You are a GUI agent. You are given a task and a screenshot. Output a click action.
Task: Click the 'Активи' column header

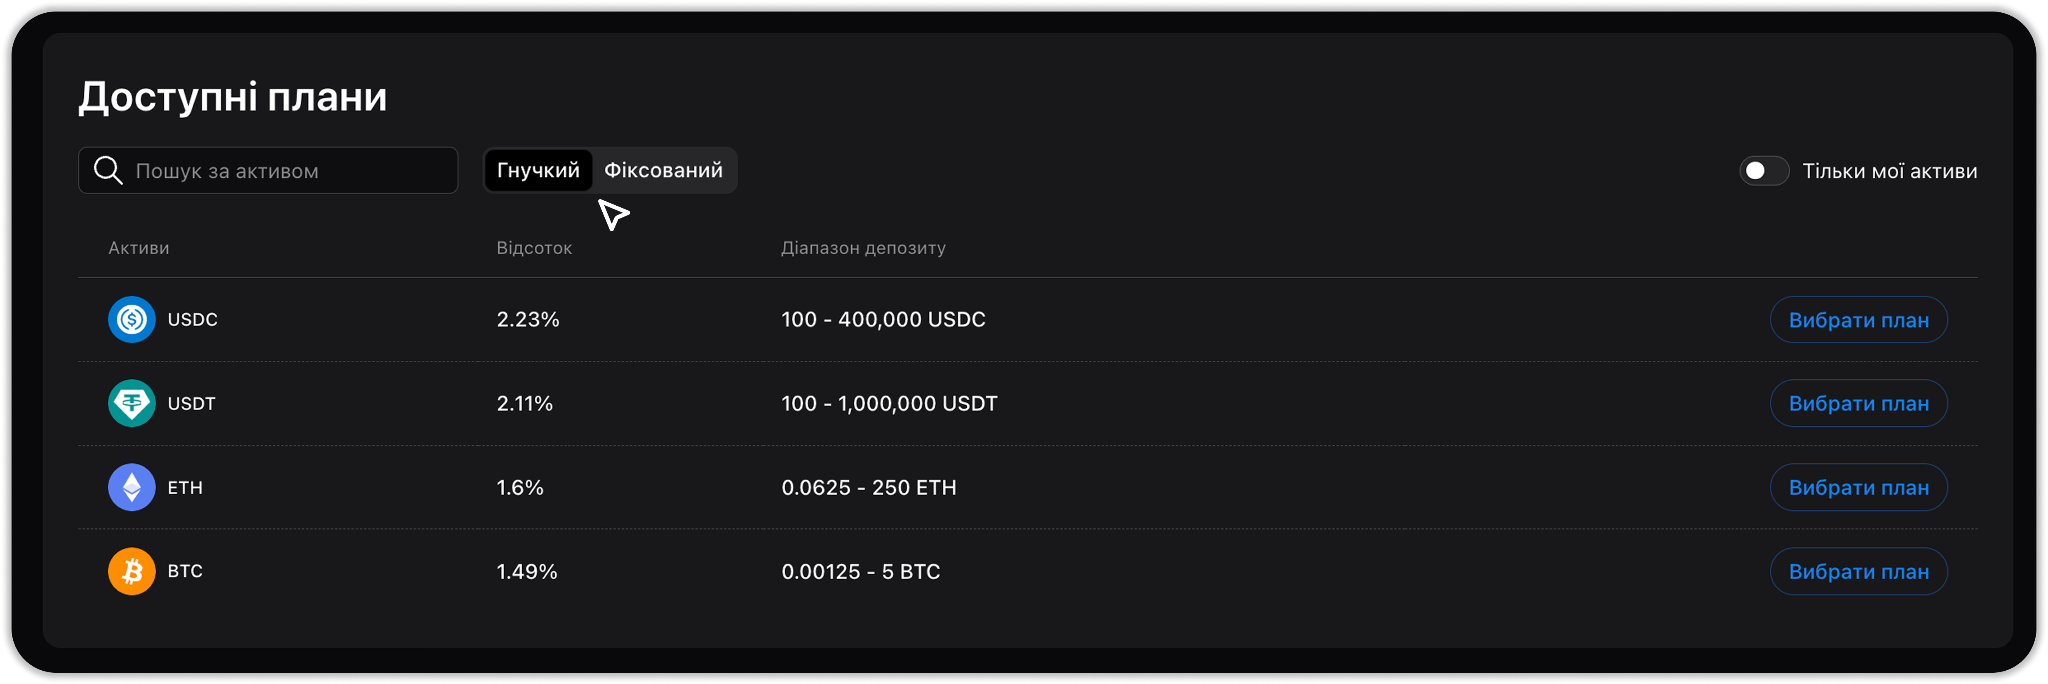pyautogui.click(x=139, y=248)
